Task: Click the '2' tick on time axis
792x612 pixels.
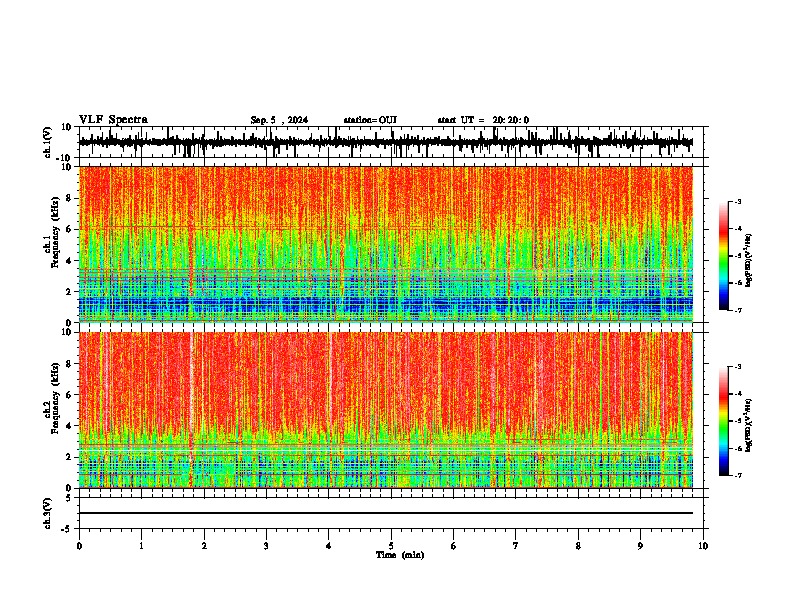Action: point(204,546)
